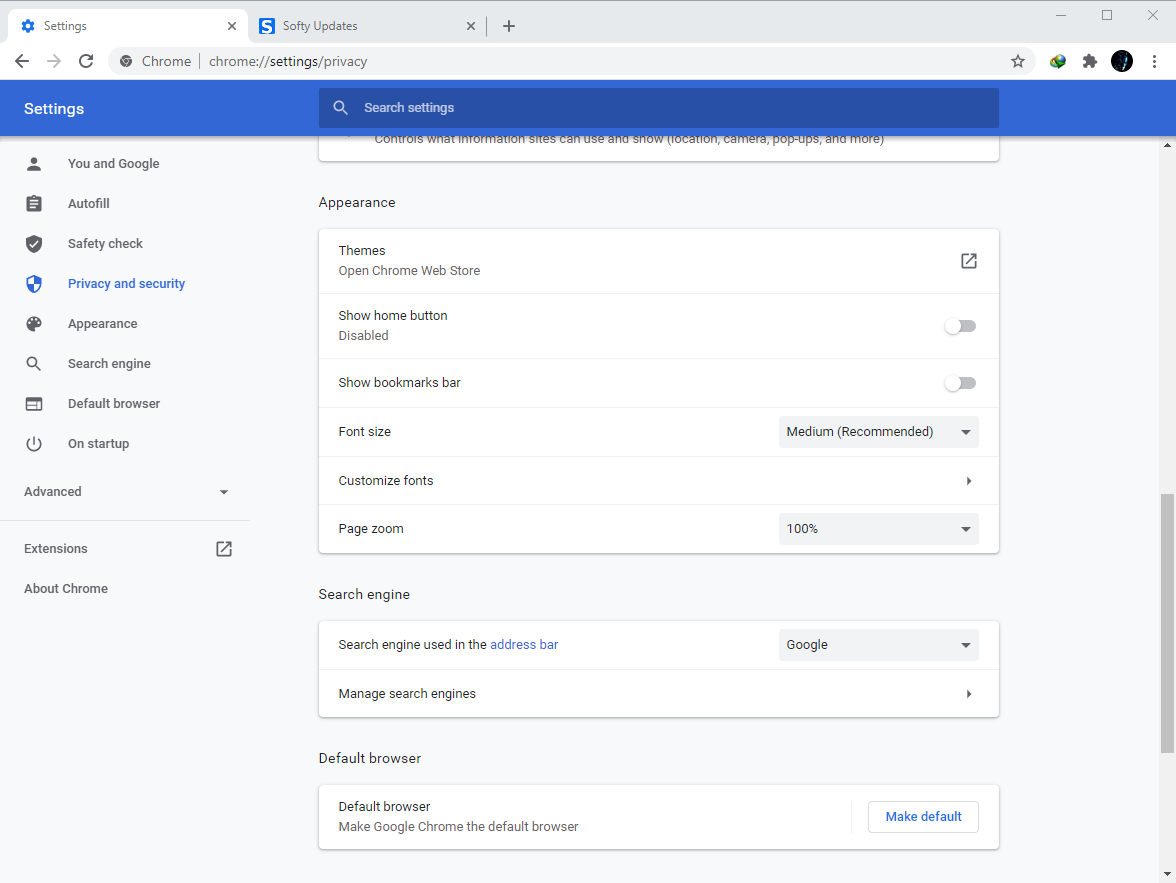The image size is (1176, 883).
Task: Select Safety check in the sidebar
Action: (105, 244)
